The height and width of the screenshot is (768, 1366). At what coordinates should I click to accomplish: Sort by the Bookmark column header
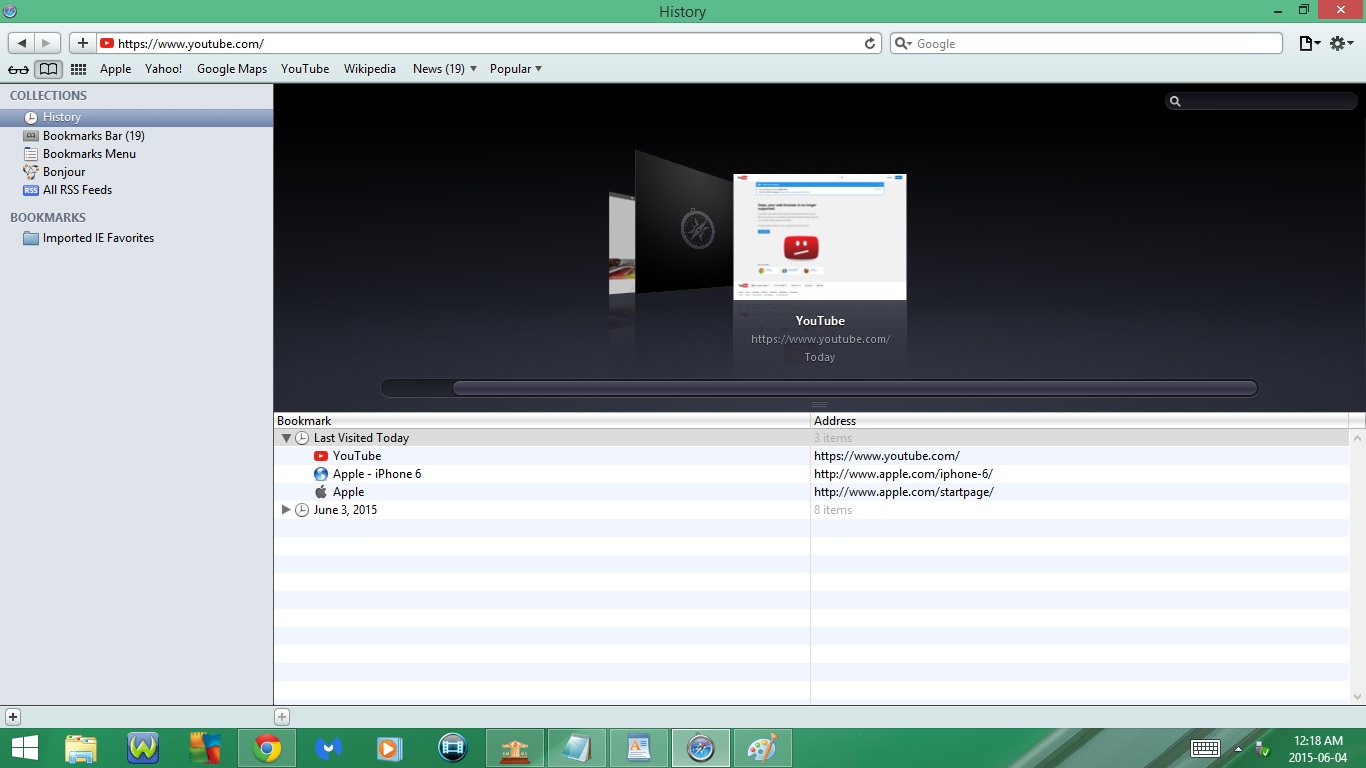[x=542, y=421]
